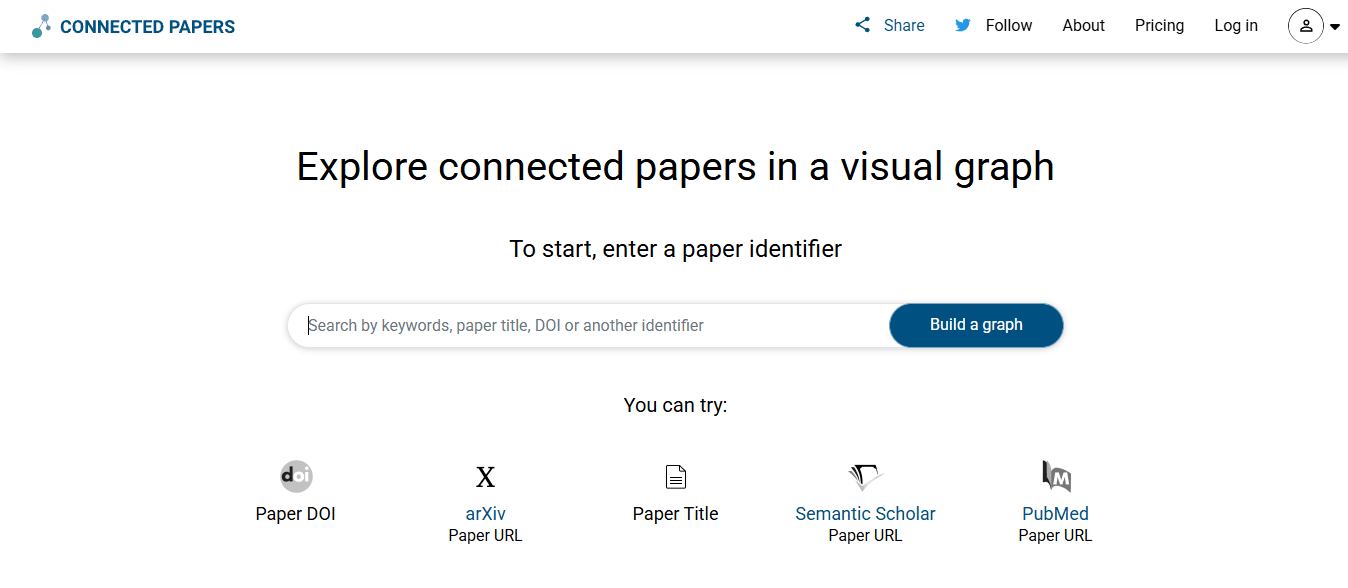Click the Build a graph button
The width and height of the screenshot is (1348, 588).
(x=975, y=325)
